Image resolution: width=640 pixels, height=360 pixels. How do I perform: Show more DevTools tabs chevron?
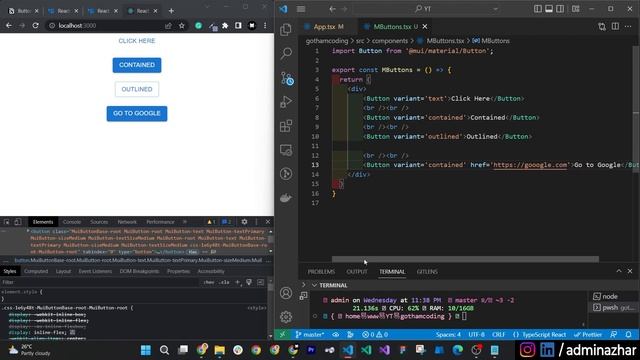point(185,222)
